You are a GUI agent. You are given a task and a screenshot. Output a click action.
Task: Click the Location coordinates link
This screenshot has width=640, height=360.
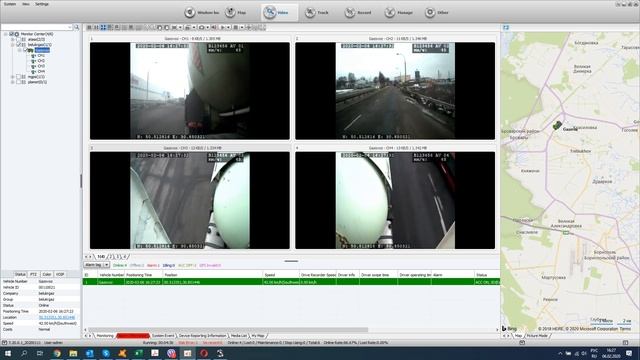[57, 317]
